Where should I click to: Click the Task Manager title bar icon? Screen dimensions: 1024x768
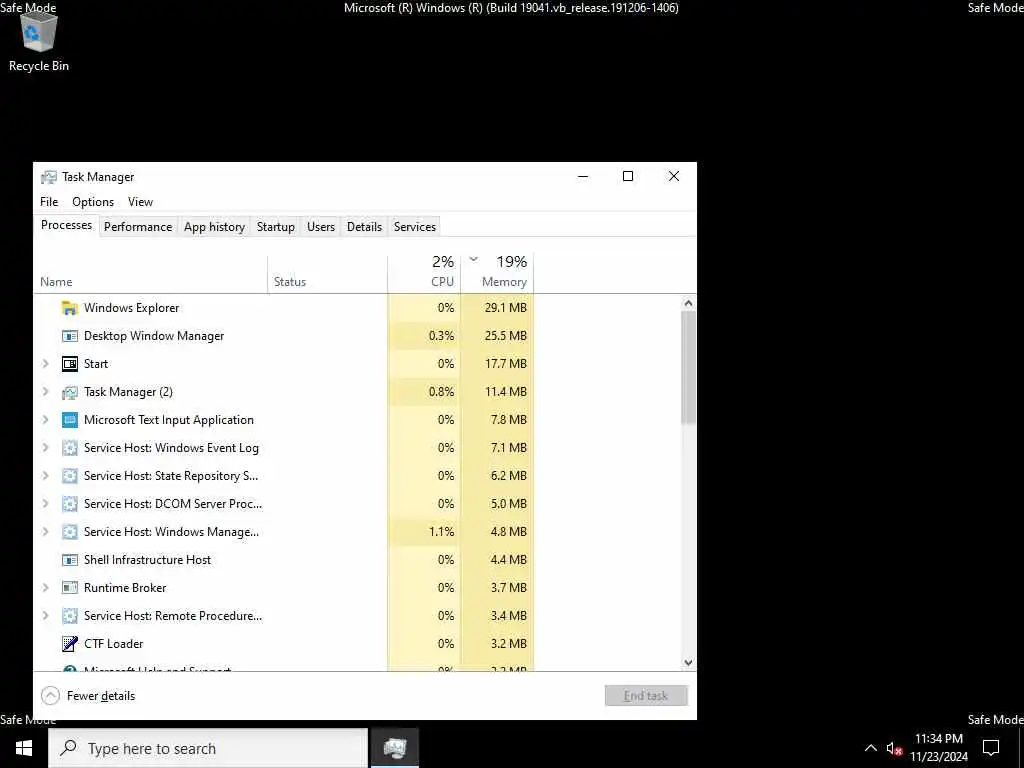[x=48, y=177]
